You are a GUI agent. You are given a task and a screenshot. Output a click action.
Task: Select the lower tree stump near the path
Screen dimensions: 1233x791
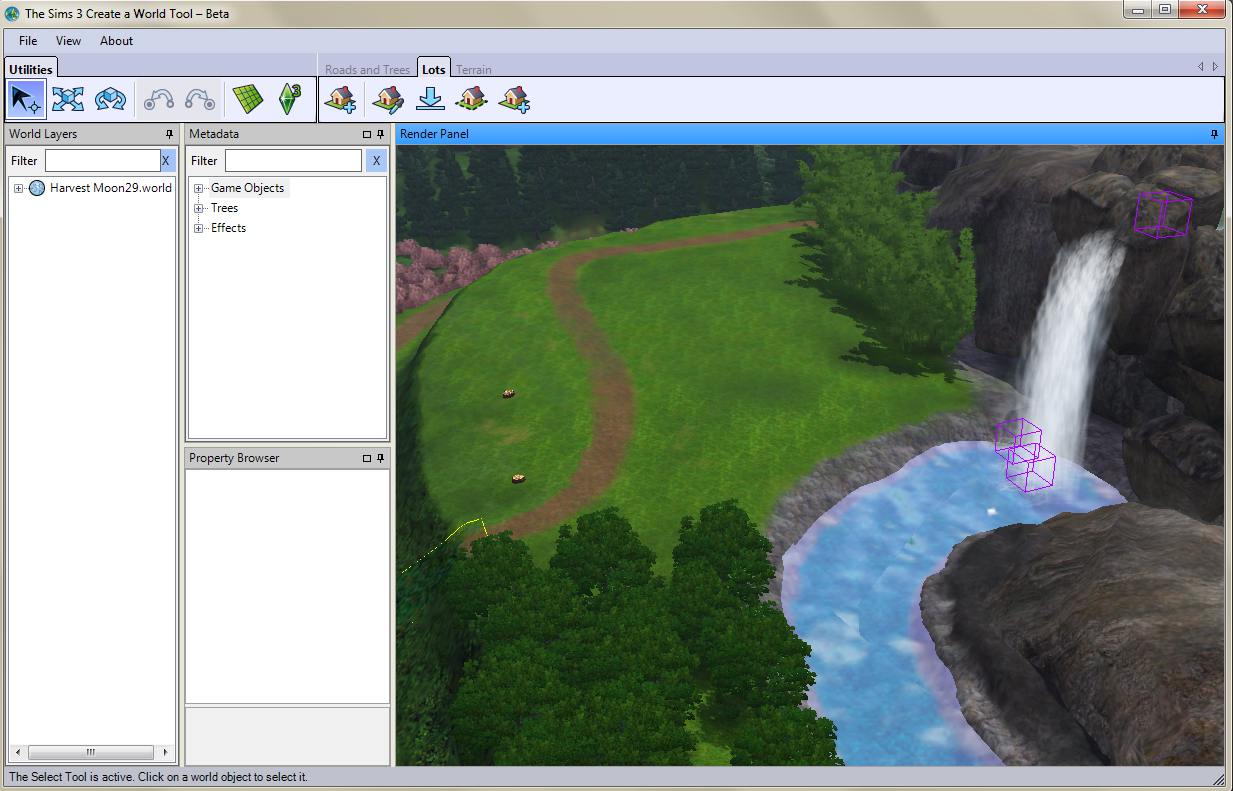coord(518,479)
